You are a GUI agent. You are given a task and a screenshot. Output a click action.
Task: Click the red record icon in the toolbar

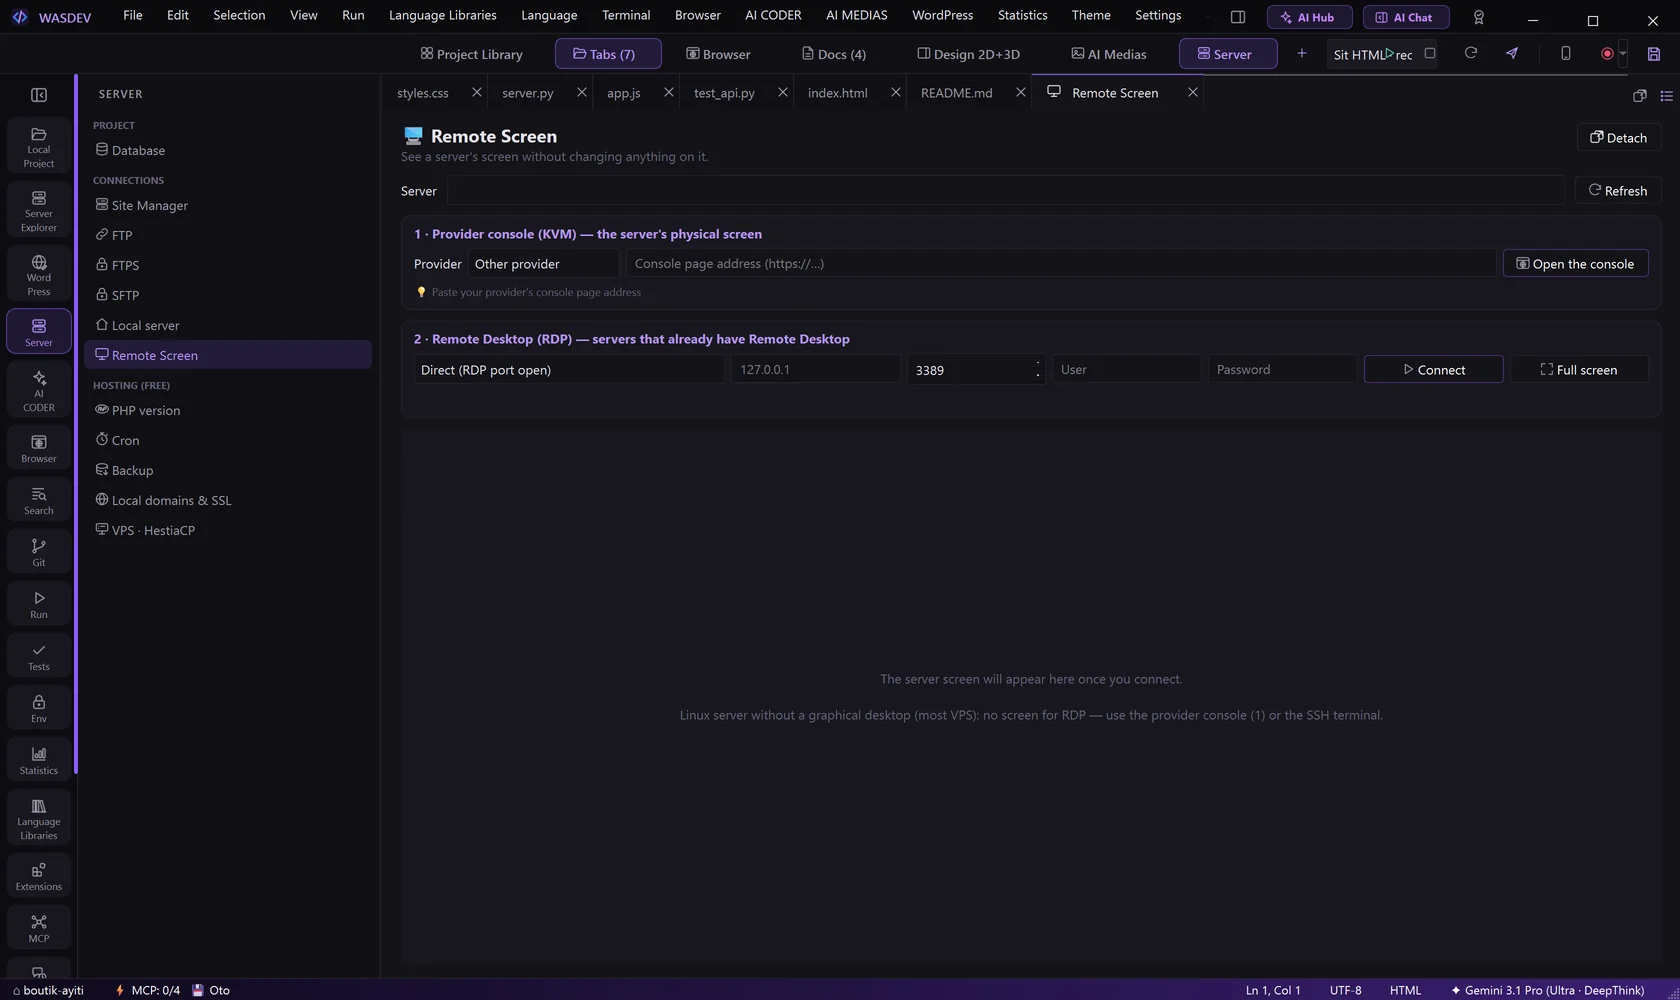point(1607,54)
